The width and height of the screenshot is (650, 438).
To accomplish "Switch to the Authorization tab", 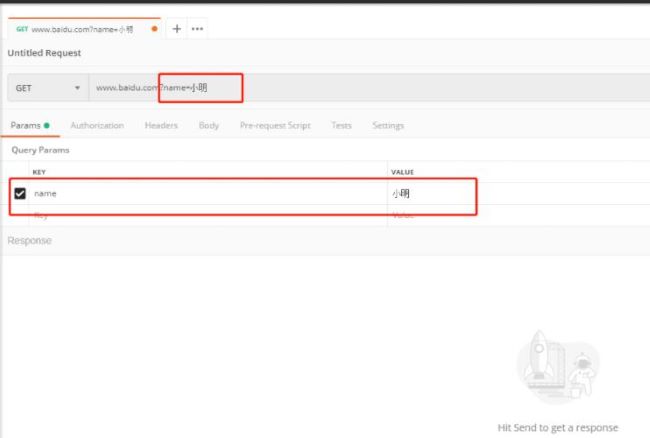I will 97,126.
